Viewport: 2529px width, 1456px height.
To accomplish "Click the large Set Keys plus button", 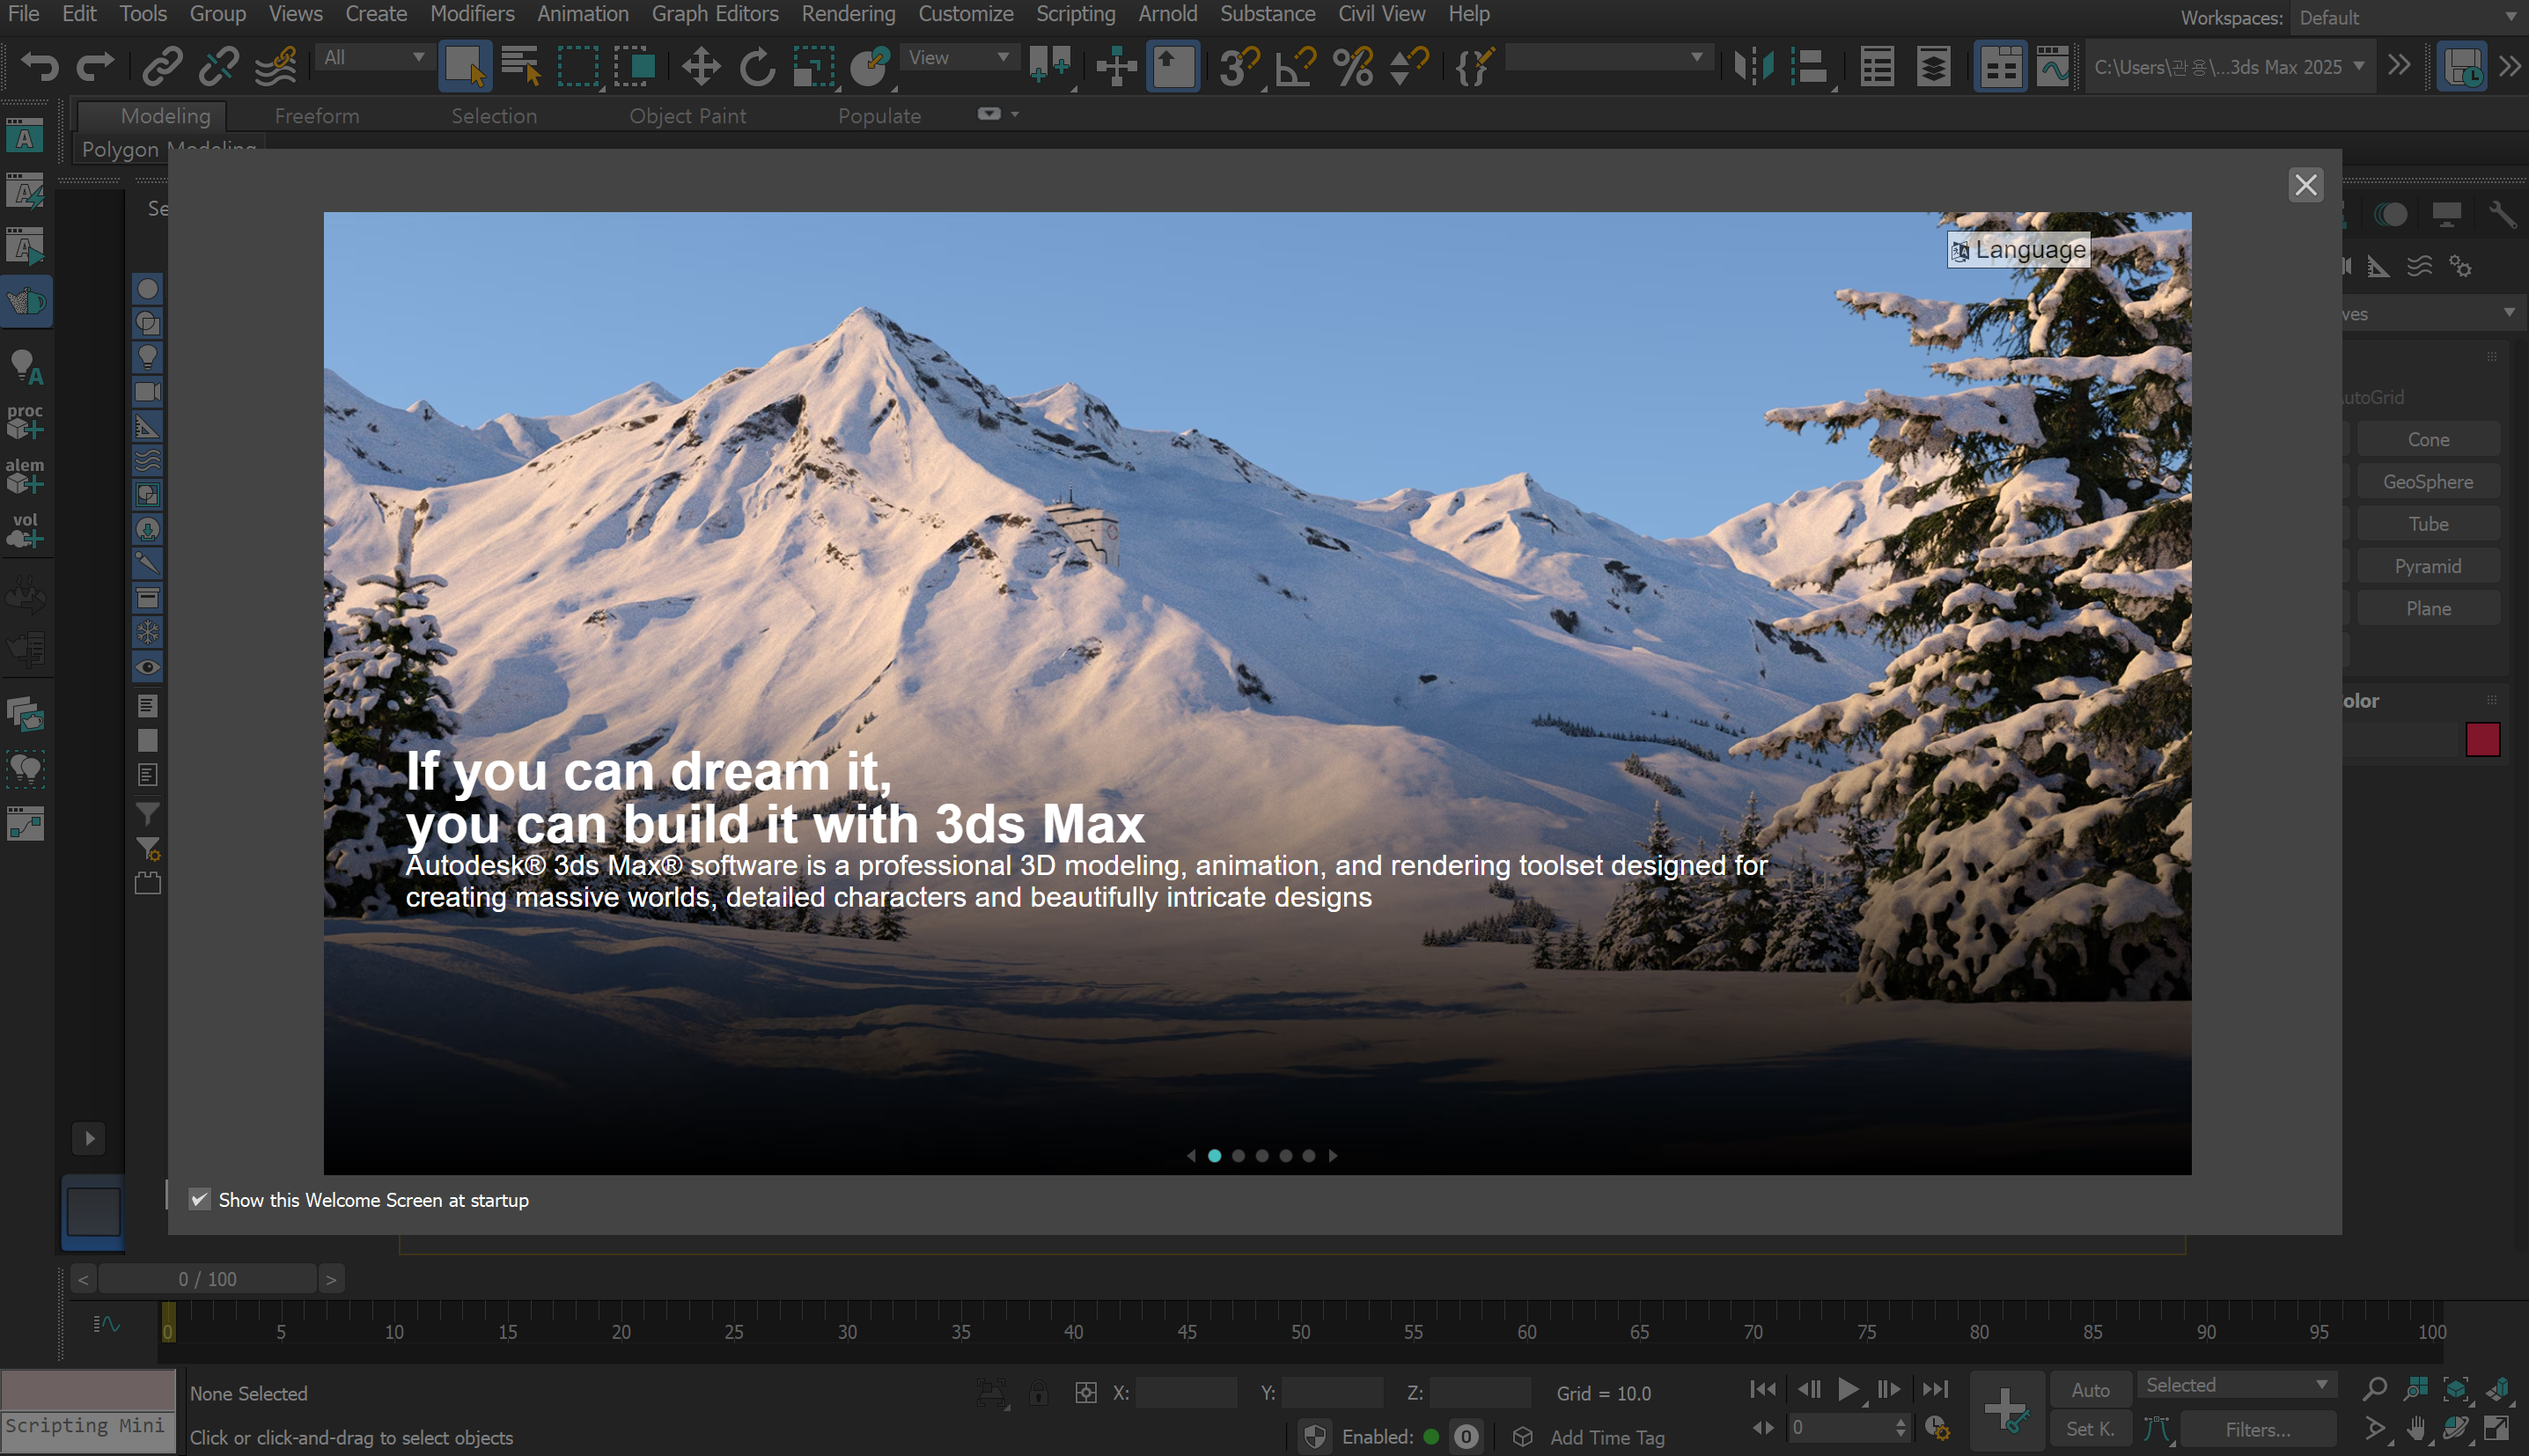I will [2007, 1411].
